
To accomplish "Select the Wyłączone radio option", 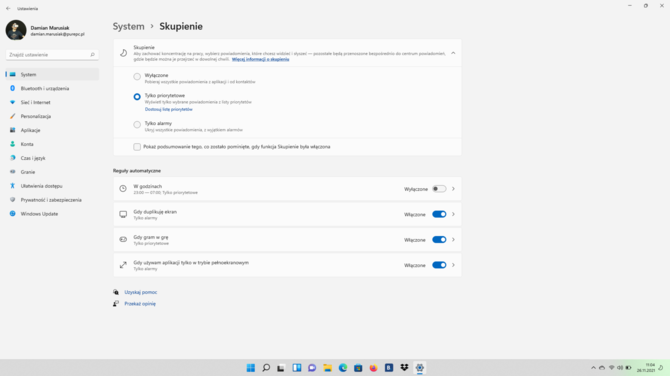I will tap(137, 77).
